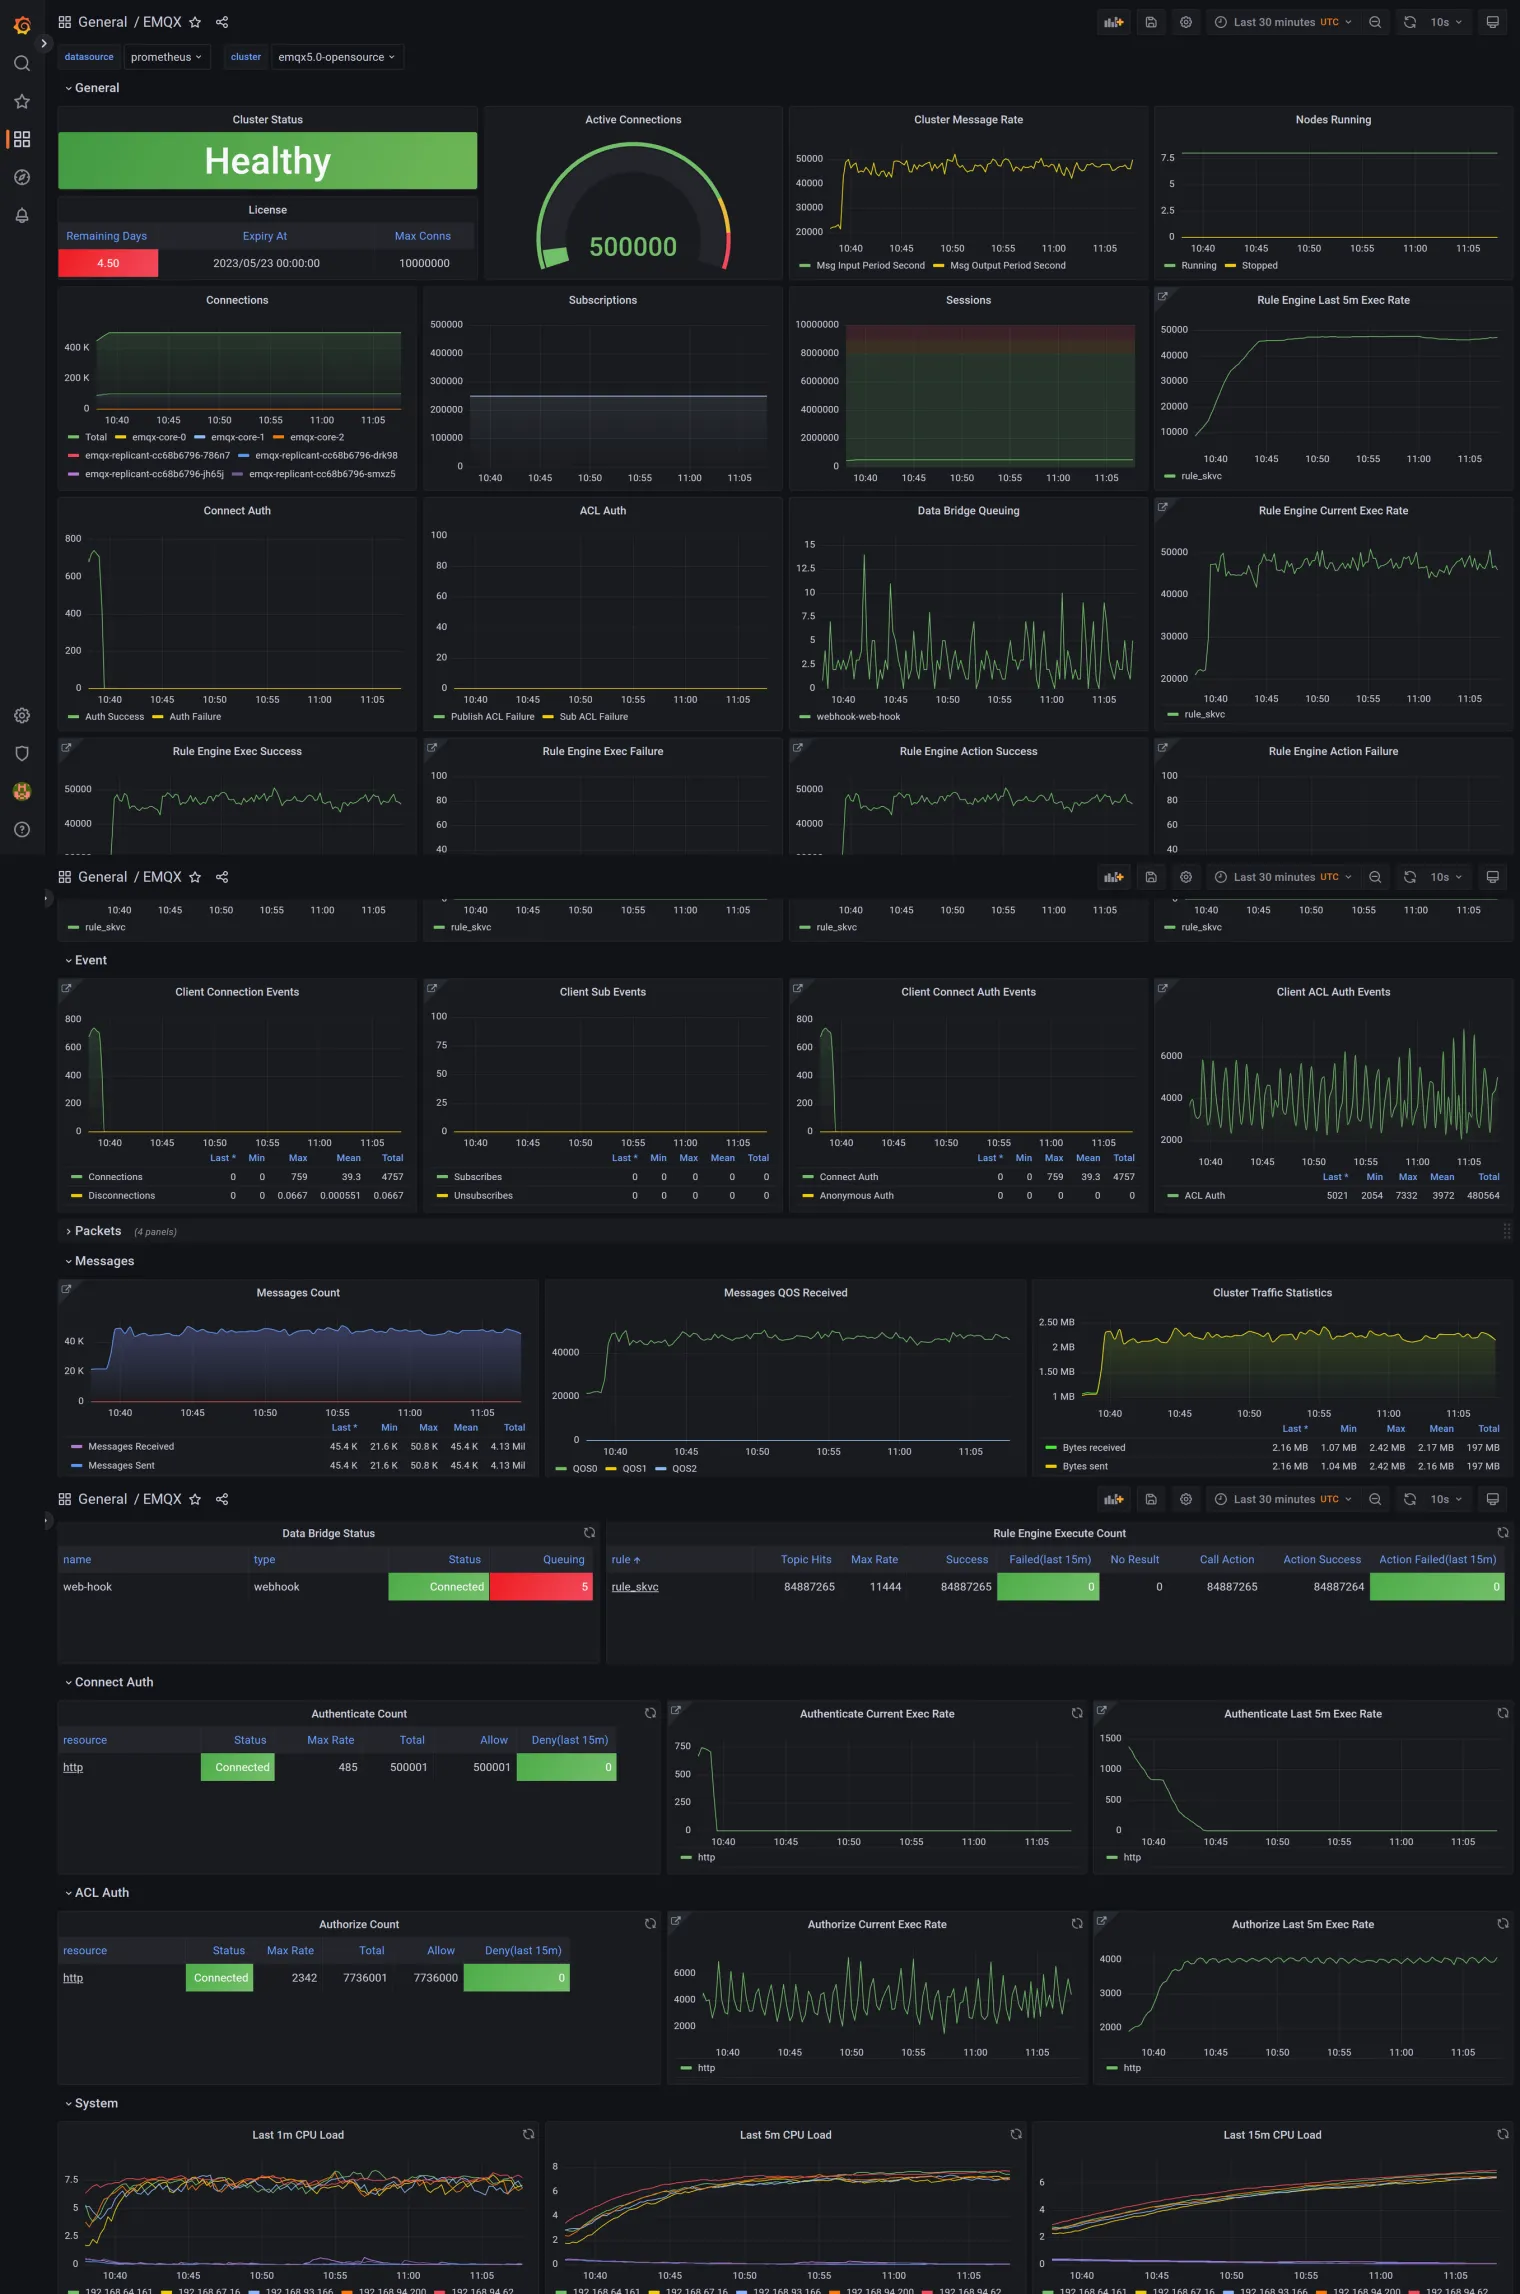1520x2294 pixels.
Task: Click the Rule Engine Execute Count refresh-arrows icon
Action: click(1502, 1533)
